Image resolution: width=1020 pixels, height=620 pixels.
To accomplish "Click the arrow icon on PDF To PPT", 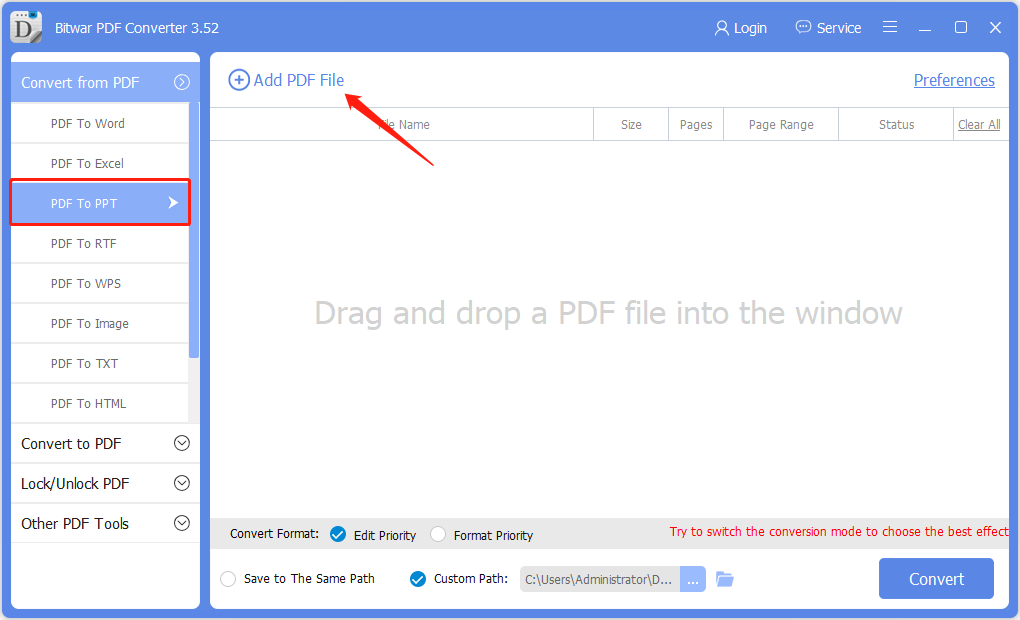I will (173, 203).
